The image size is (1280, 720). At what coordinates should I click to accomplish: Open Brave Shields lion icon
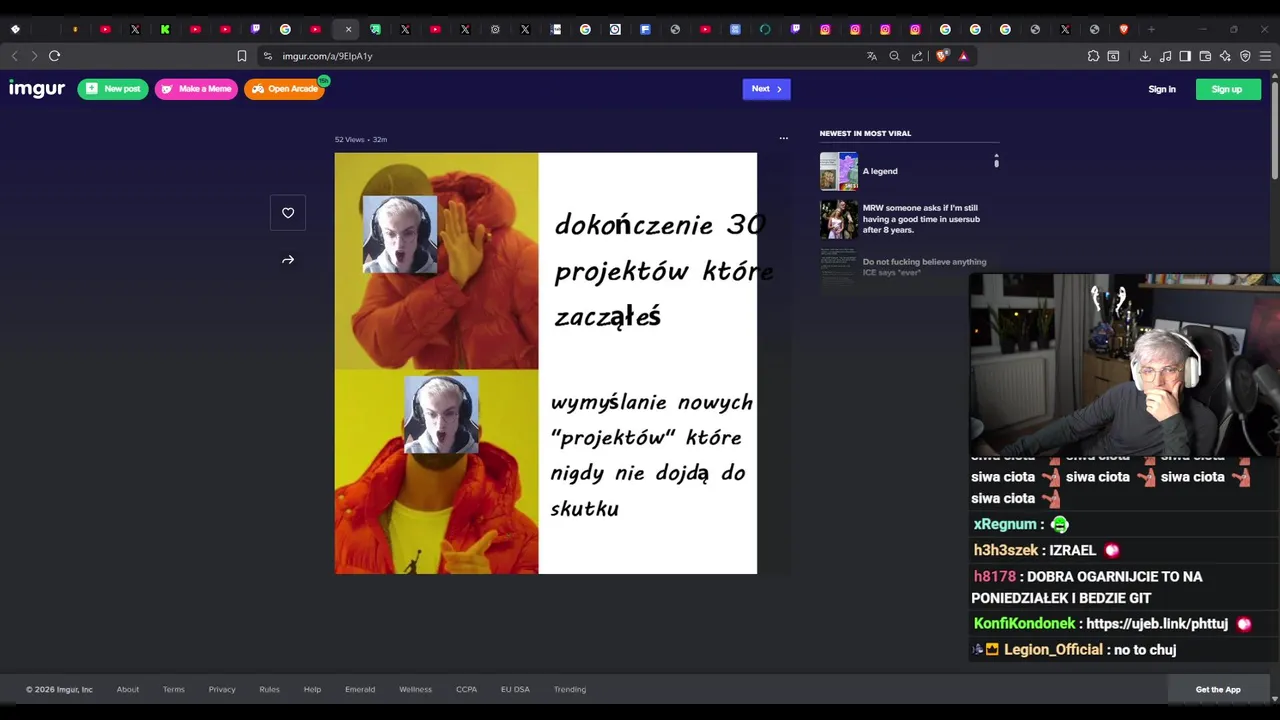941,56
